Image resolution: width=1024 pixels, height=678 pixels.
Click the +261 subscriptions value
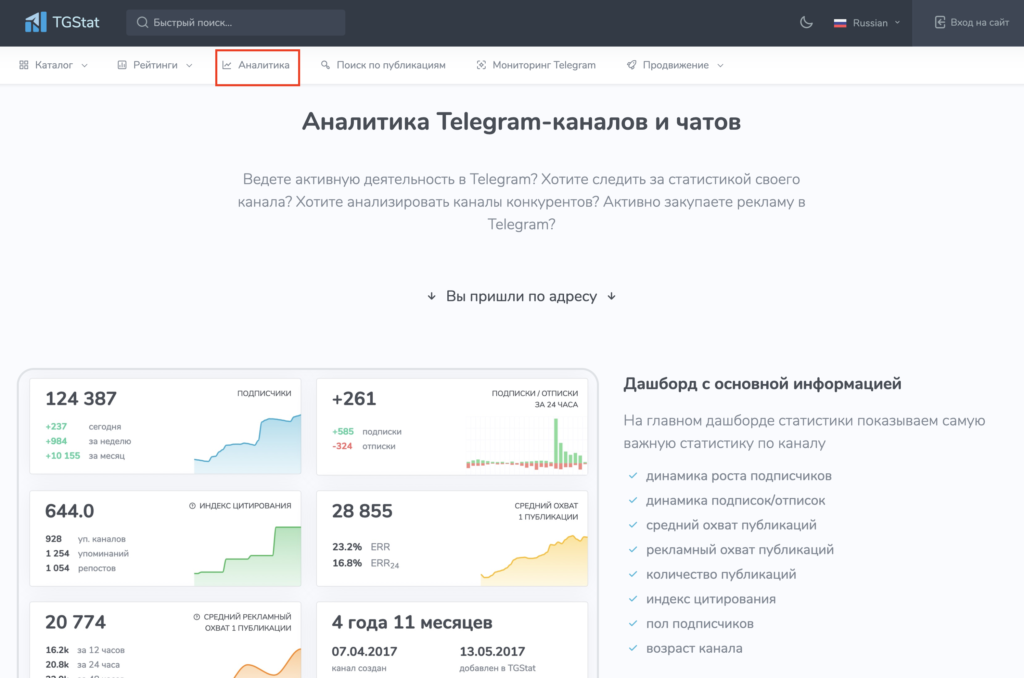[x=354, y=399]
